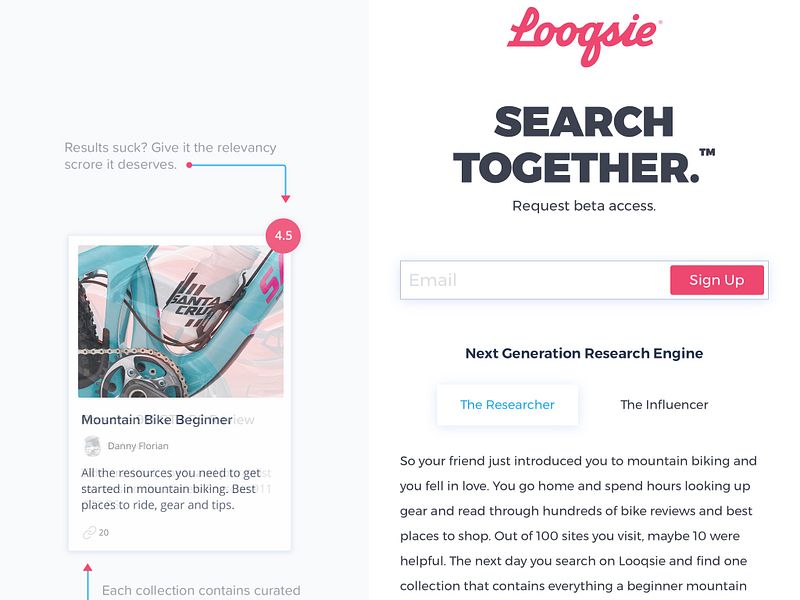The width and height of the screenshot is (800, 600).
Task: Select the Next Generation Research Engine heading
Action: [x=584, y=353]
